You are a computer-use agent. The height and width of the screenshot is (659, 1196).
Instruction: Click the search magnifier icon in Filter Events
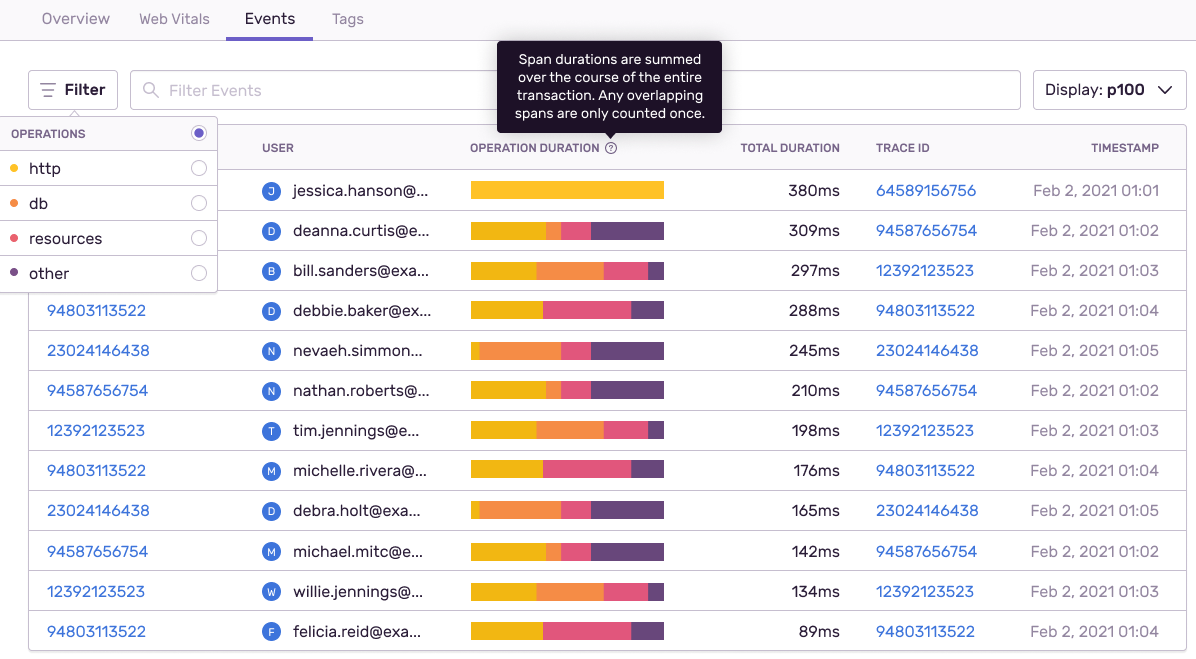(151, 90)
